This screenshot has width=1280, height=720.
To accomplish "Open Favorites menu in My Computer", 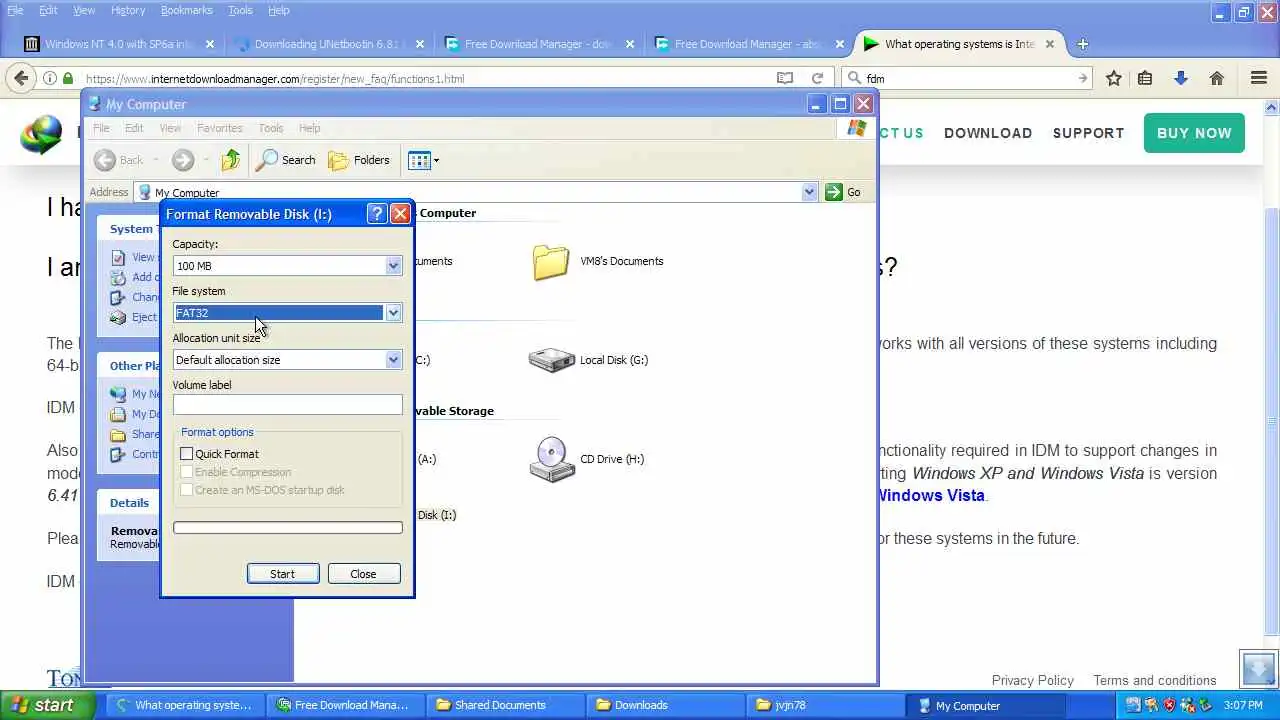I will pos(220,128).
